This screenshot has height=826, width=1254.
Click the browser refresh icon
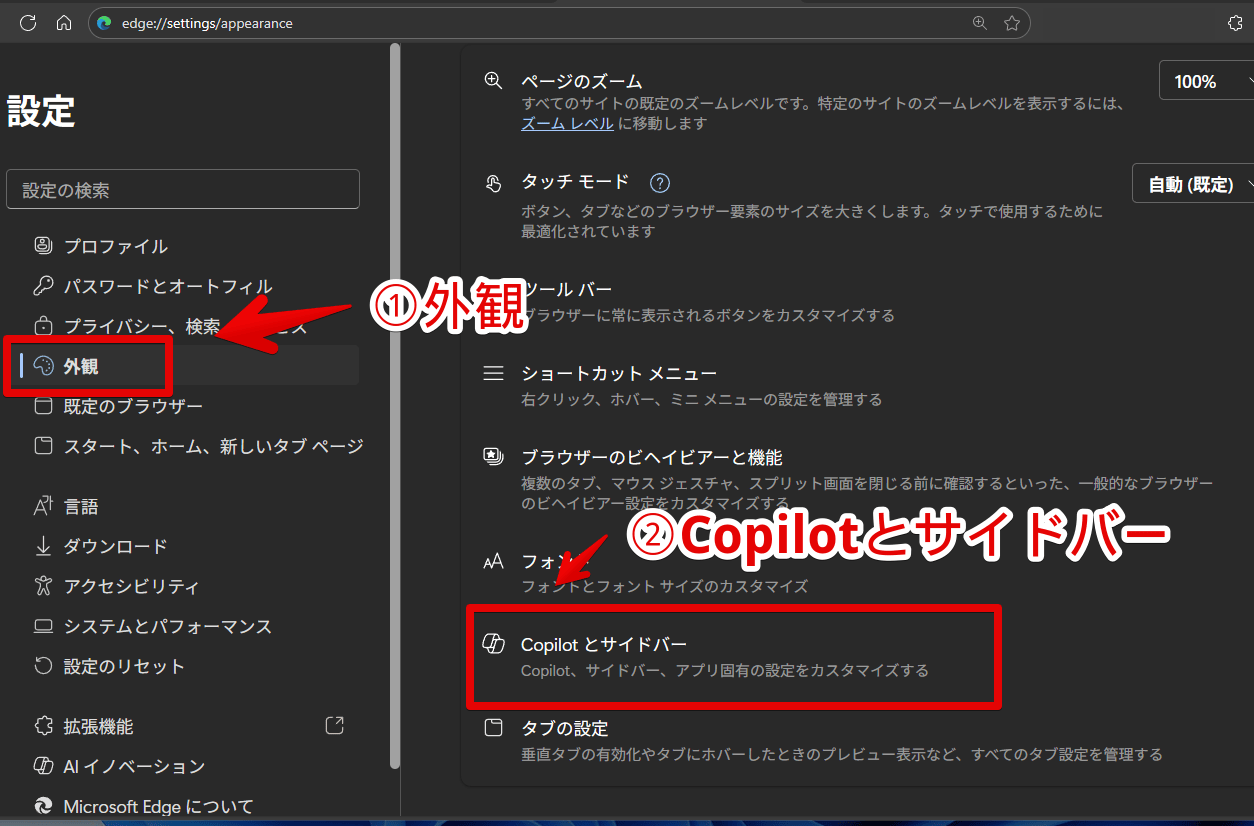28,22
